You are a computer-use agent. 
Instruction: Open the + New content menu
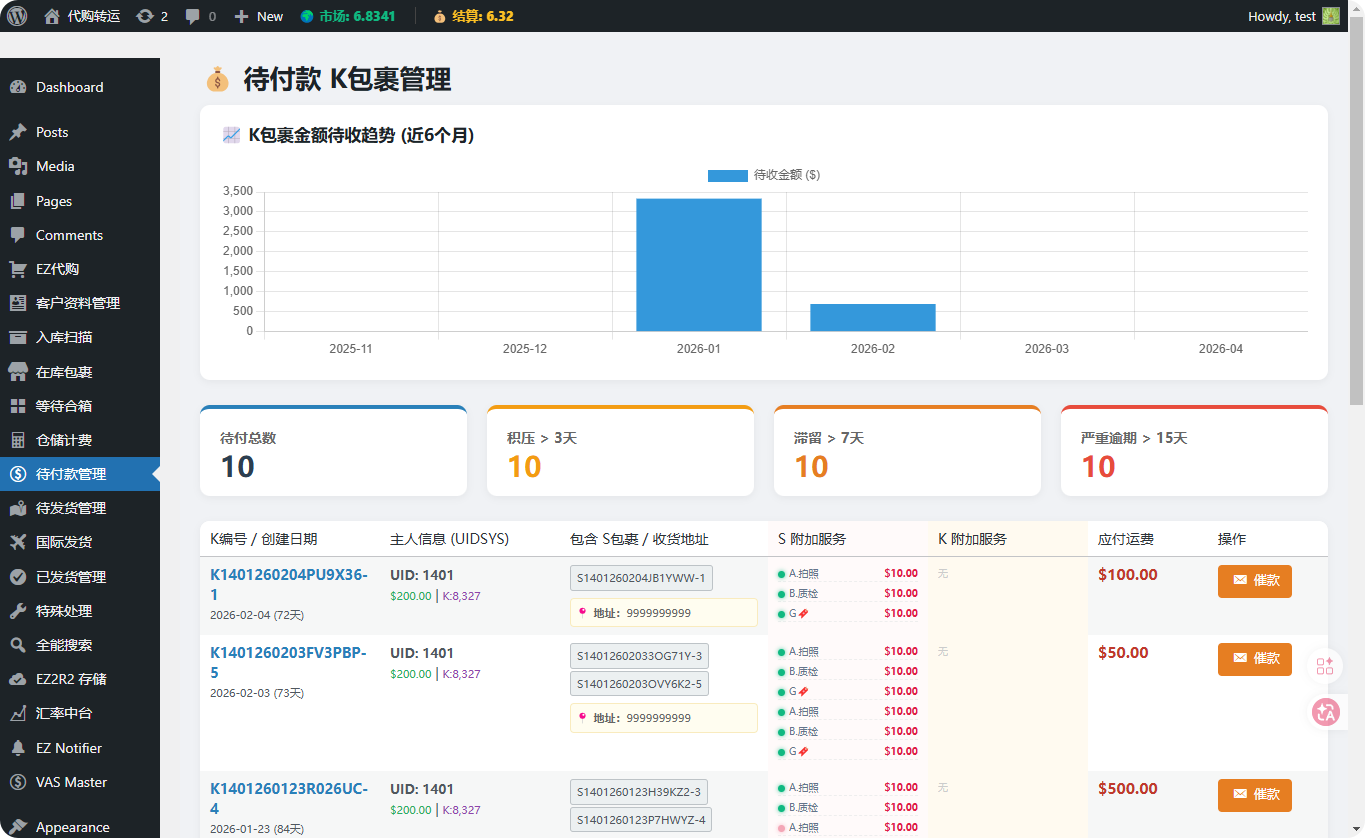(x=258, y=16)
